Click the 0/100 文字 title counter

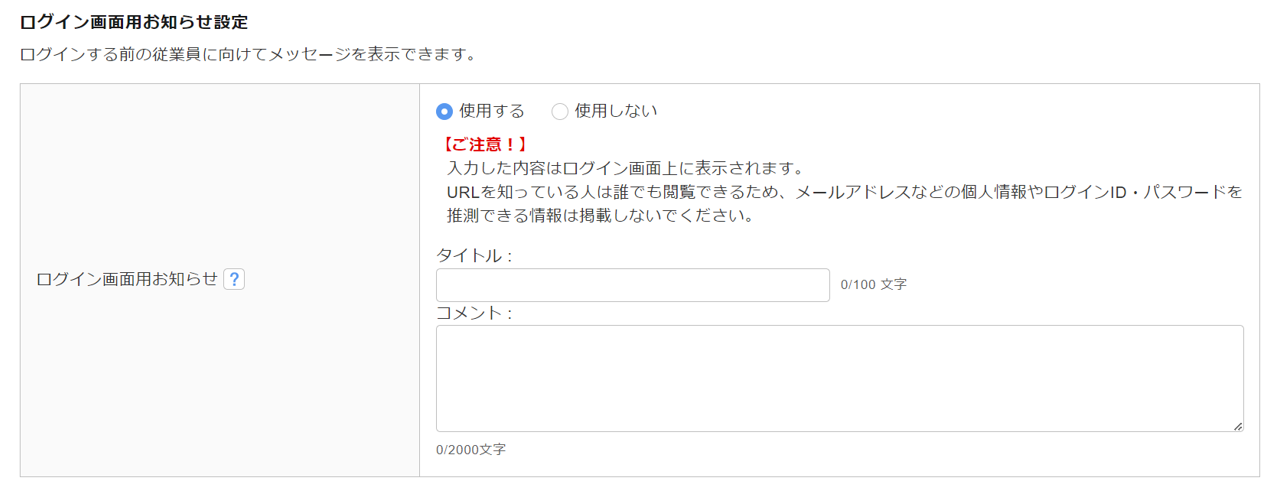click(873, 285)
